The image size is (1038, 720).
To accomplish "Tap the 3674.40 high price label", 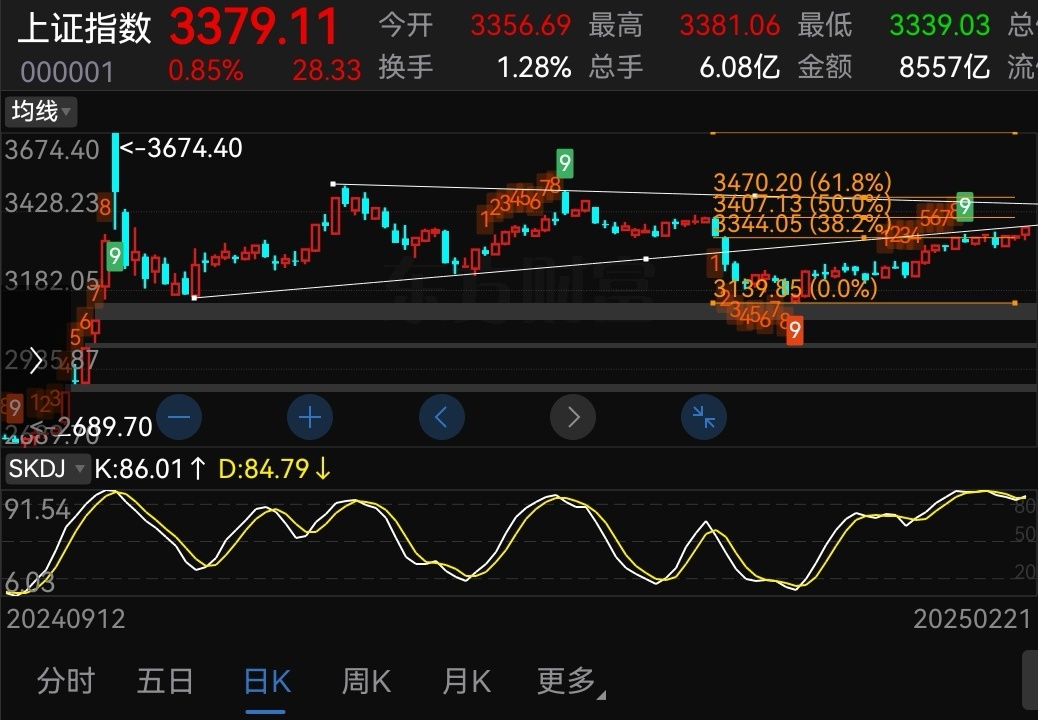I will coord(180,148).
